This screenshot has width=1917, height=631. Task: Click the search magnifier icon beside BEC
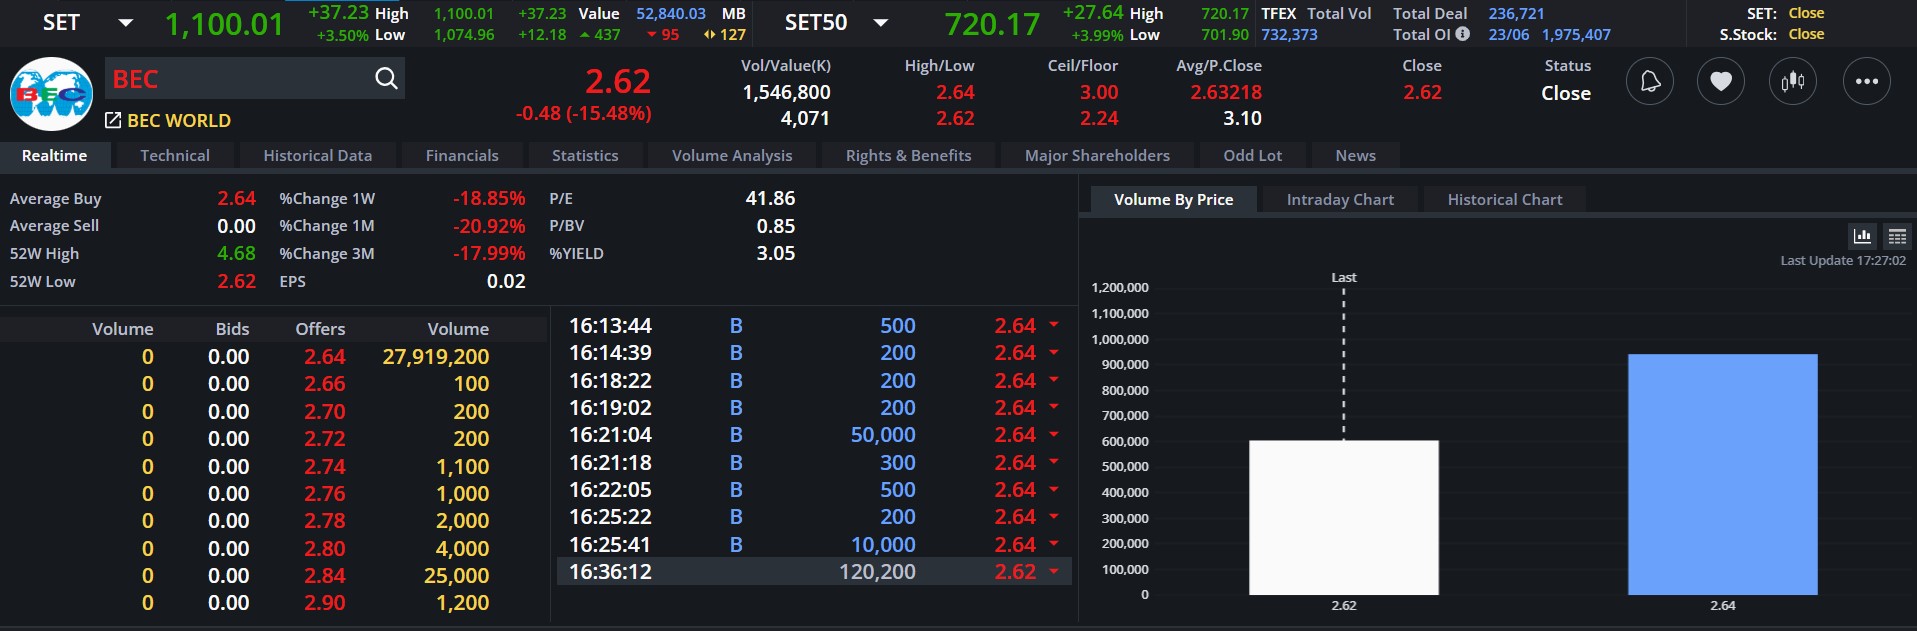pos(386,79)
